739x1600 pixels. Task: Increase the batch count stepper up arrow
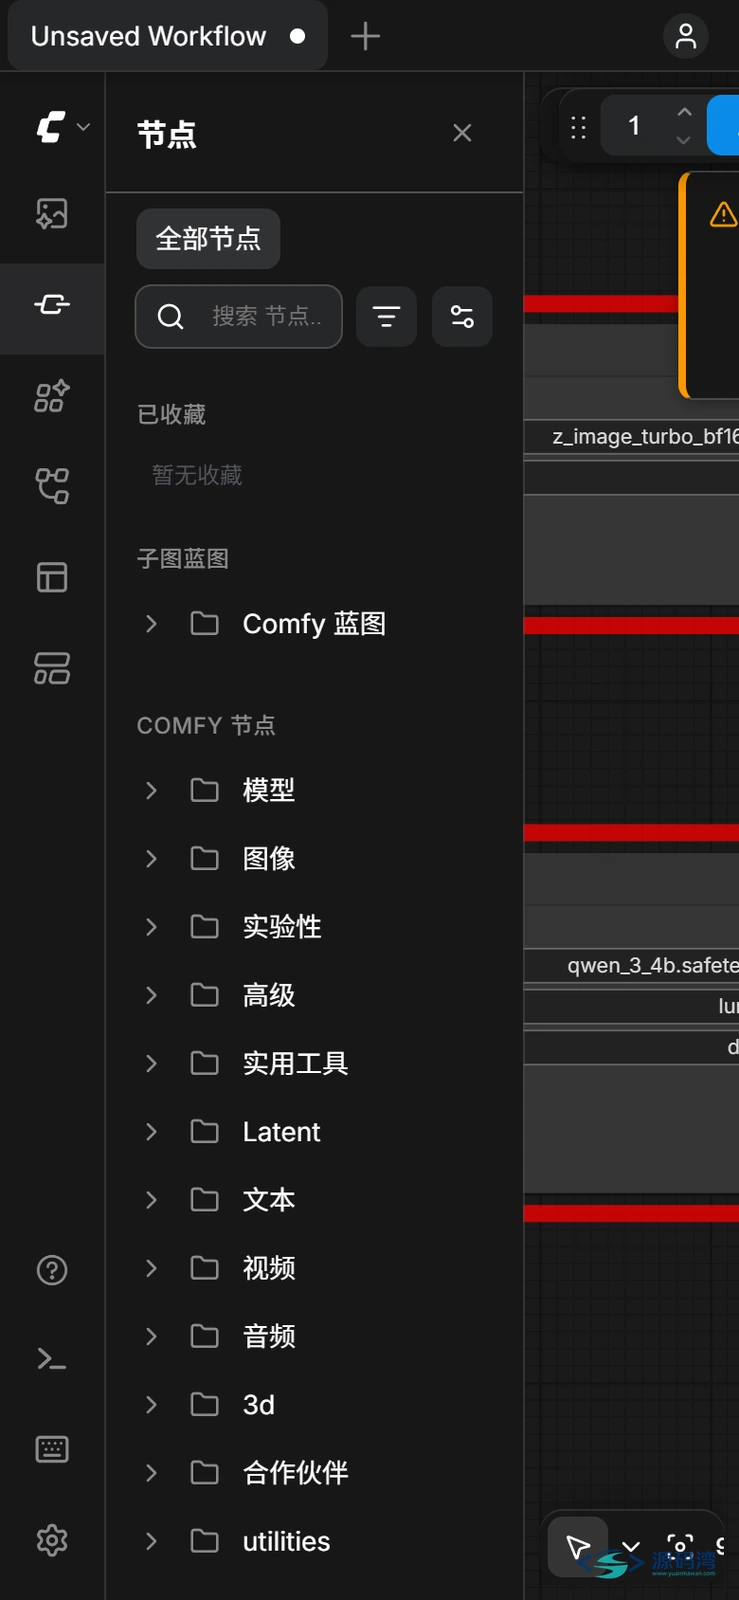(x=684, y=112)
